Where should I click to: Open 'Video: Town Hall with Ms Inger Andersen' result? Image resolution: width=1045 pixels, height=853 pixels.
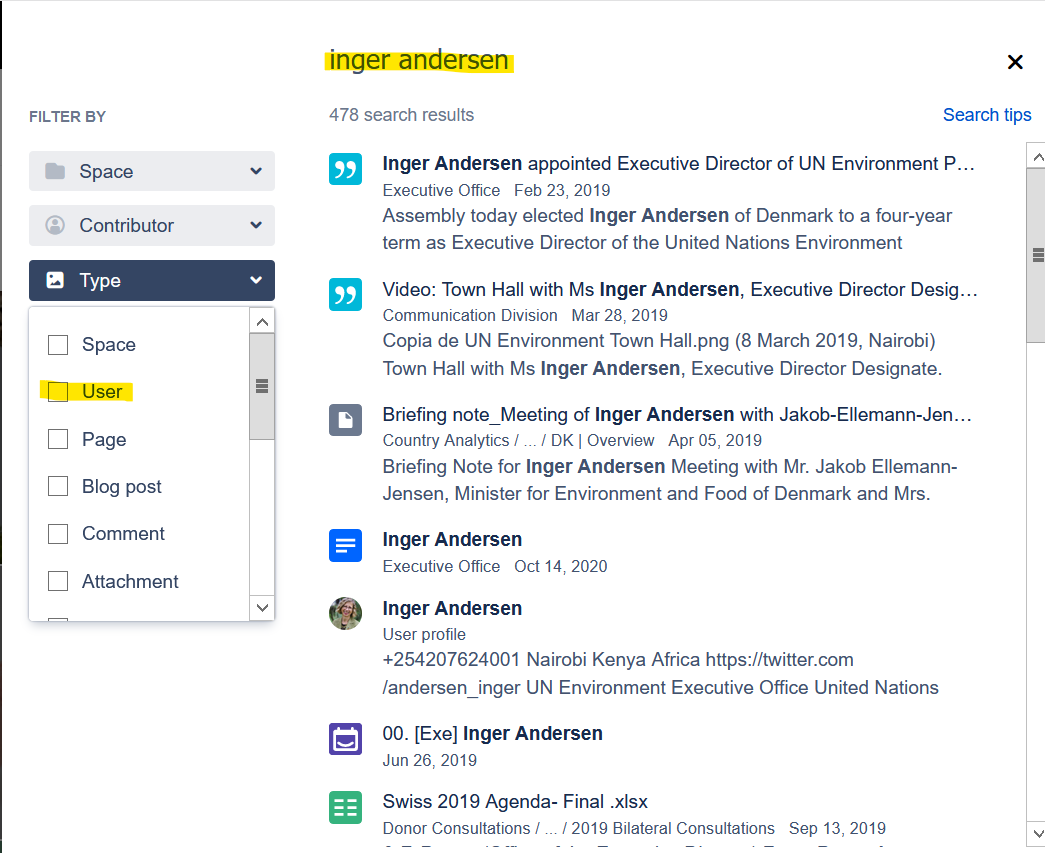coord(680,289)
